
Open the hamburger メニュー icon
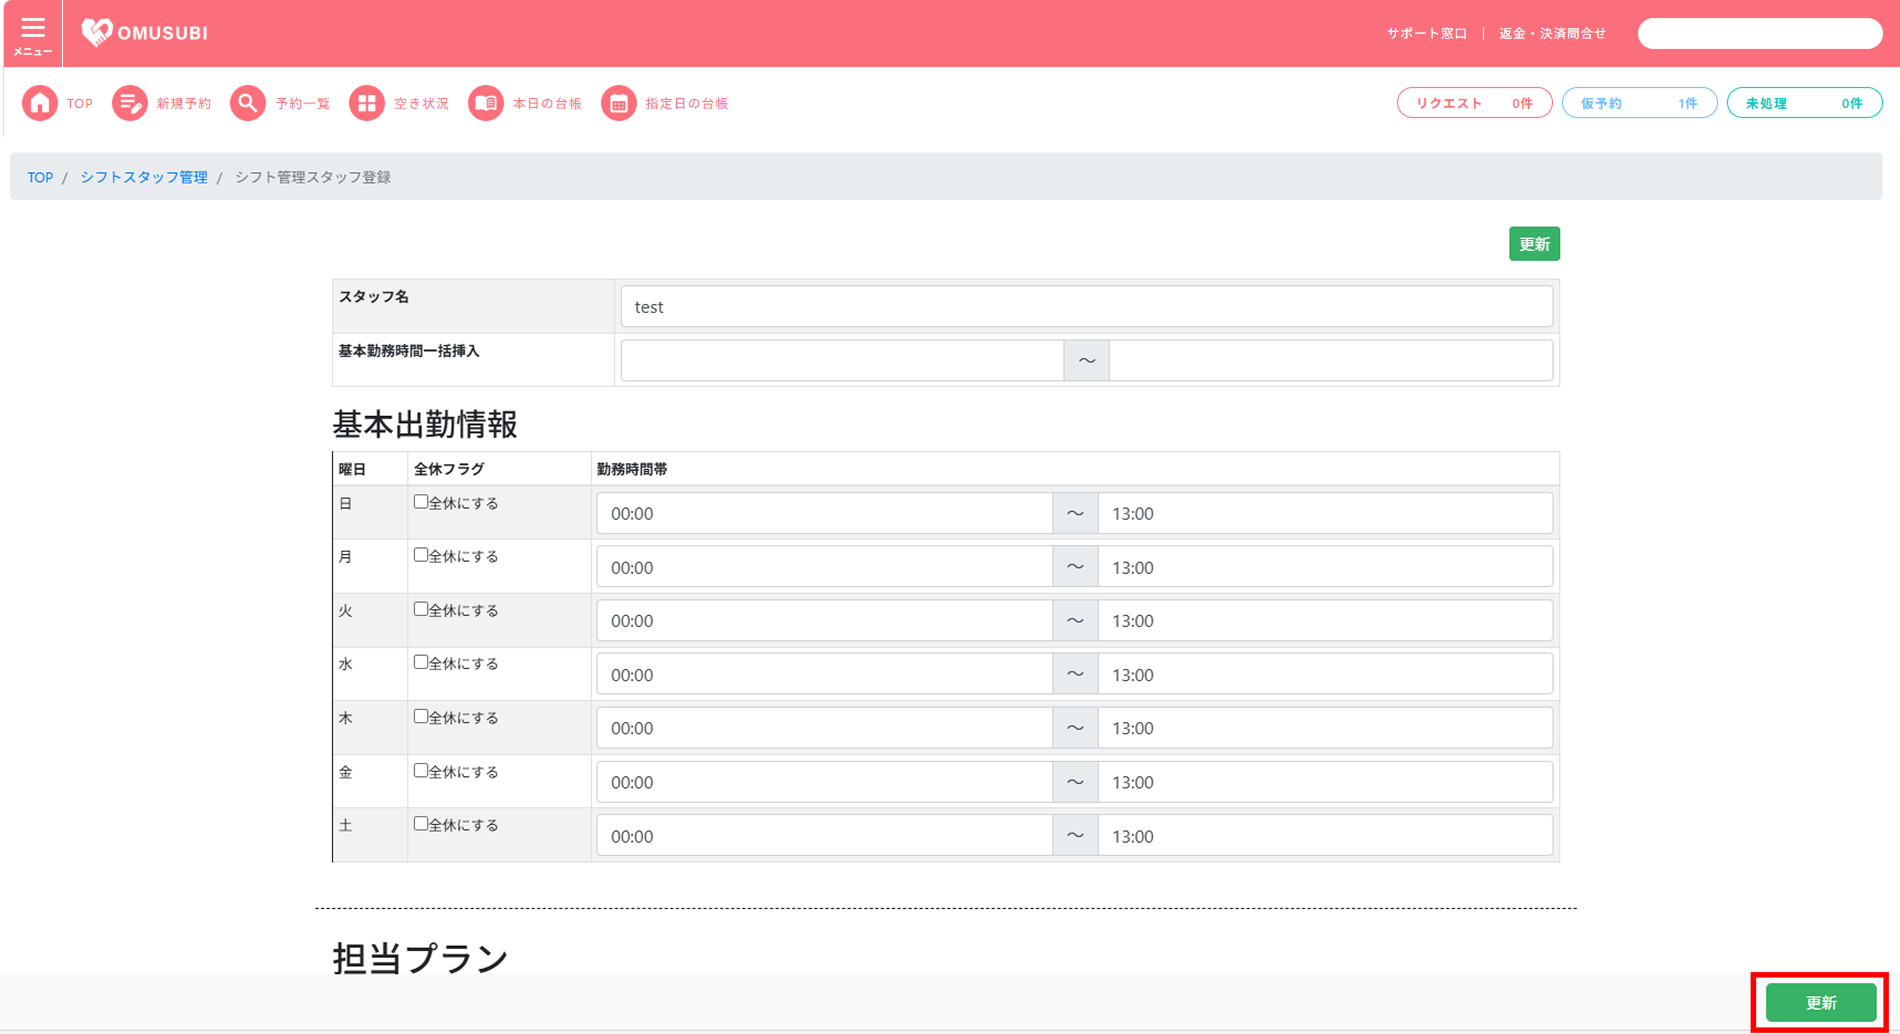[x=33, y=34]
